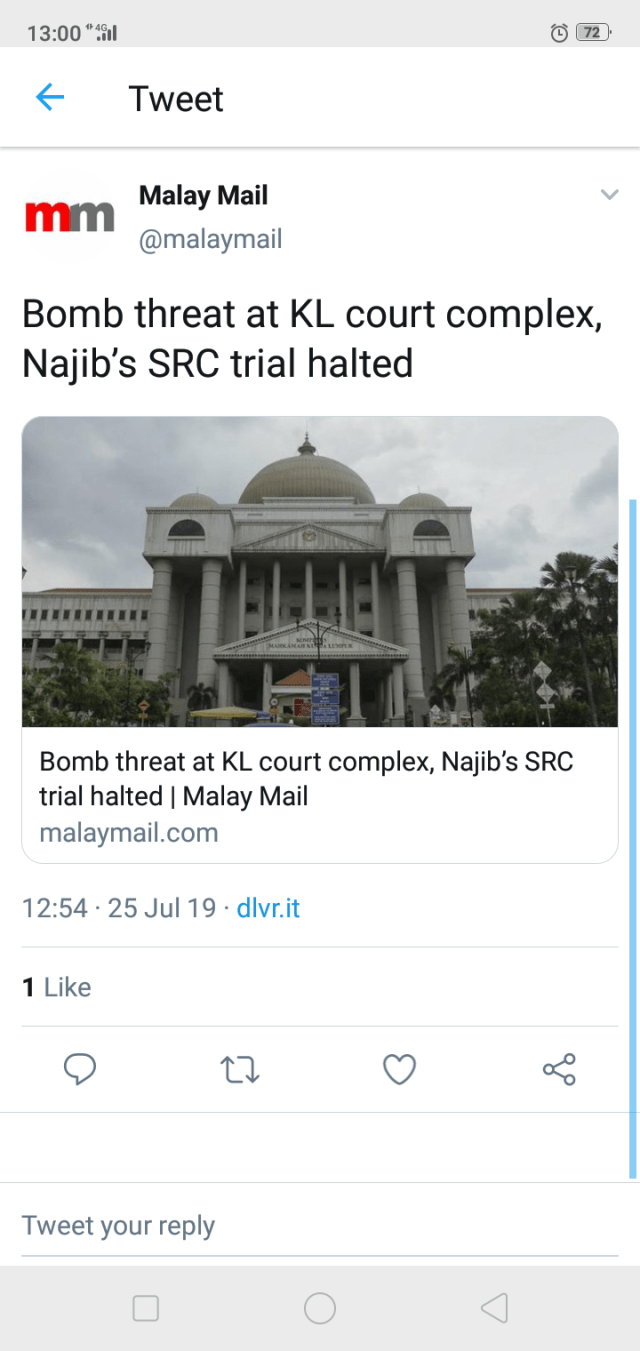
Task: Reply to the tweet via speech bubble icon
Action: [x=80, y=1069]
